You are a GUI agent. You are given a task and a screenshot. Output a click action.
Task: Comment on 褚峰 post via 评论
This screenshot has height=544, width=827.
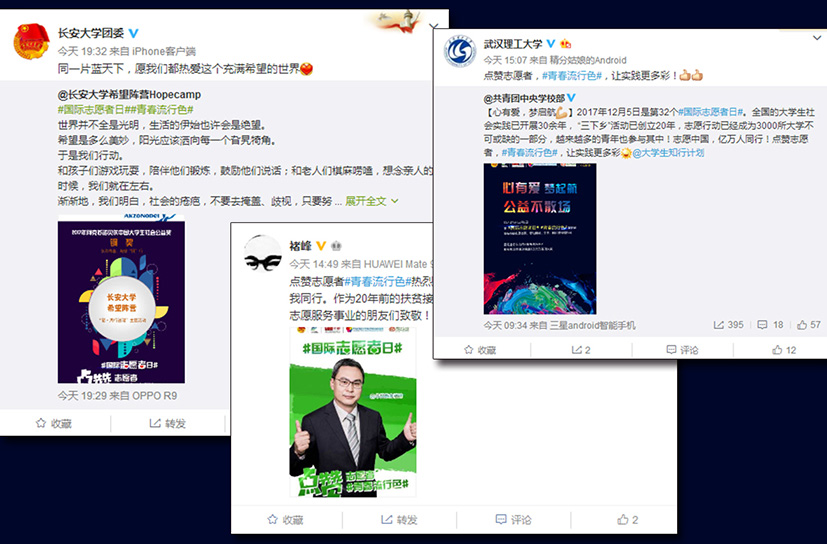pos(513,520)
